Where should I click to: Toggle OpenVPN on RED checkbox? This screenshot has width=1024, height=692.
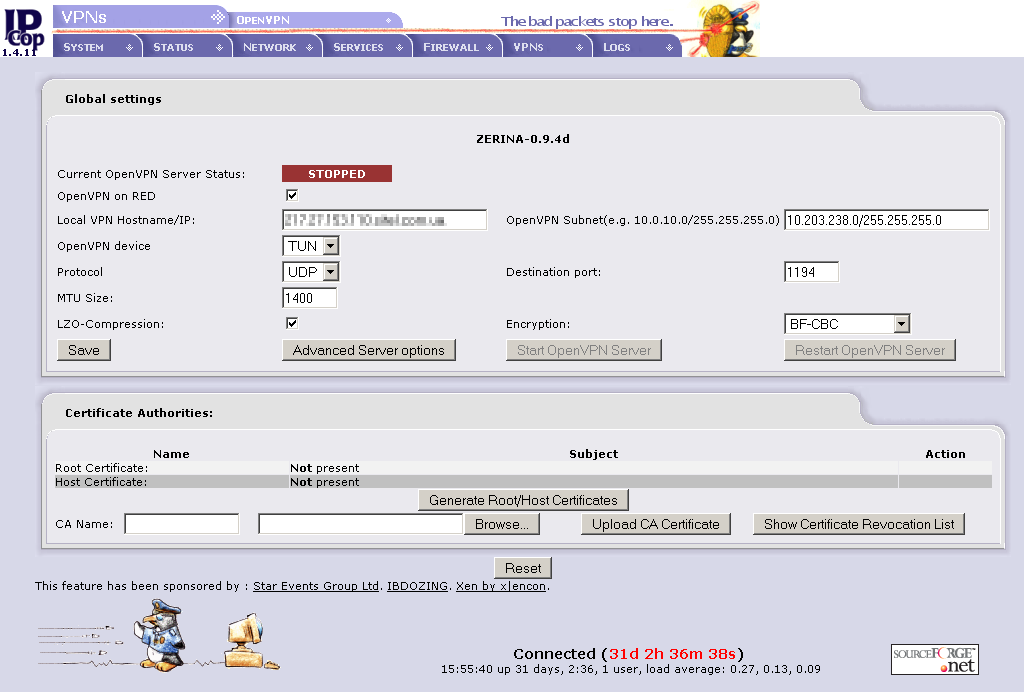[292, 195]
